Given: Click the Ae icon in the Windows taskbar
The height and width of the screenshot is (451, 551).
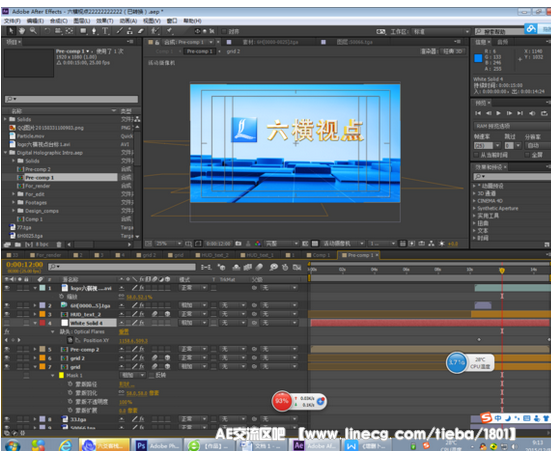Looking at the screenshot, I should coord(298,445).
